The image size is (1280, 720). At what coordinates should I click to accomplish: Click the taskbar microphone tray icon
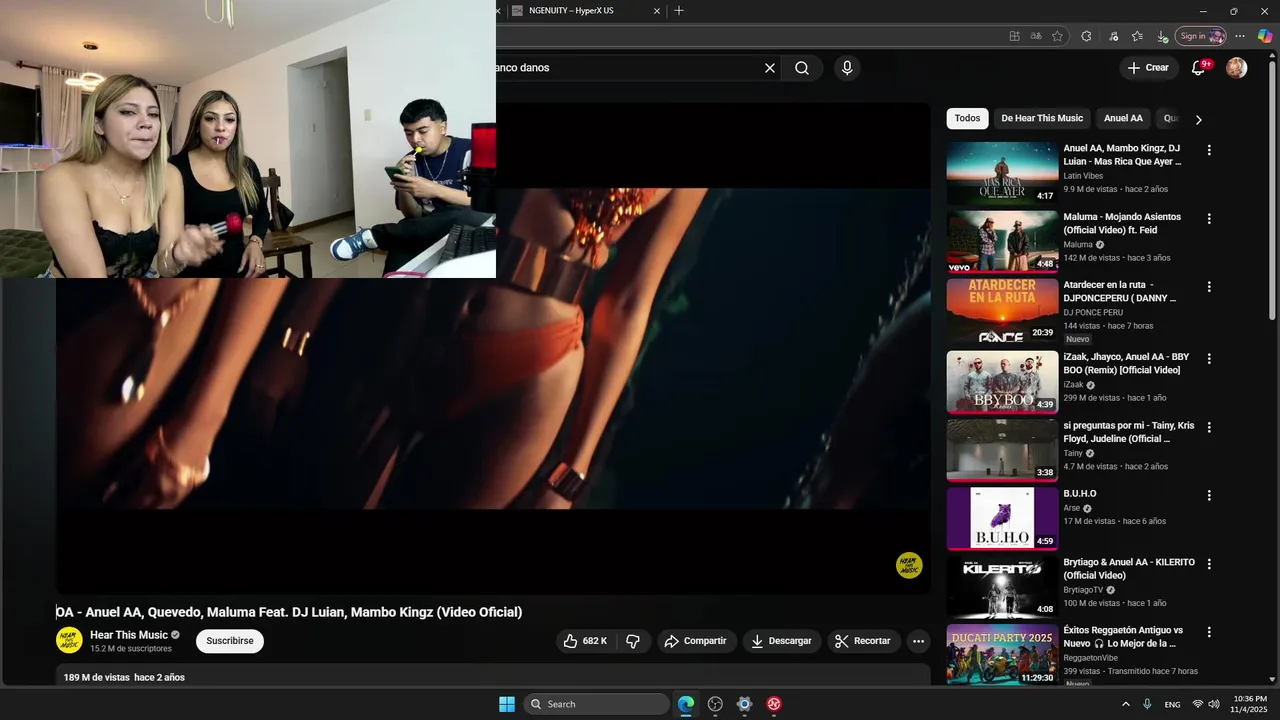point(1147,704)
